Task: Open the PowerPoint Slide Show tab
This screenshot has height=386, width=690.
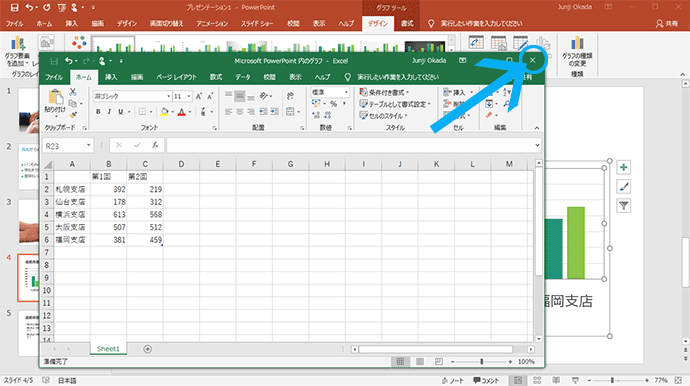Action: (x=257, y=23)
